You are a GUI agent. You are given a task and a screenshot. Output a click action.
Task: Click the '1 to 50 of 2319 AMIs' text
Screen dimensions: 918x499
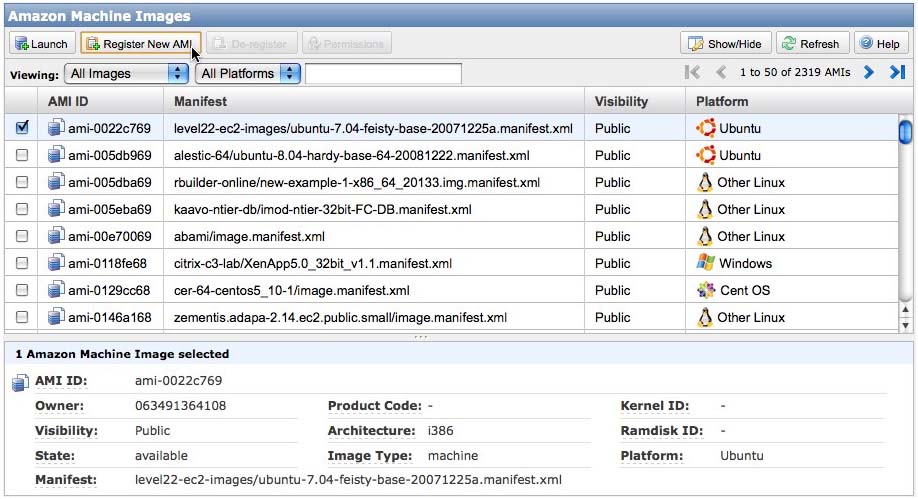(794, 72)
